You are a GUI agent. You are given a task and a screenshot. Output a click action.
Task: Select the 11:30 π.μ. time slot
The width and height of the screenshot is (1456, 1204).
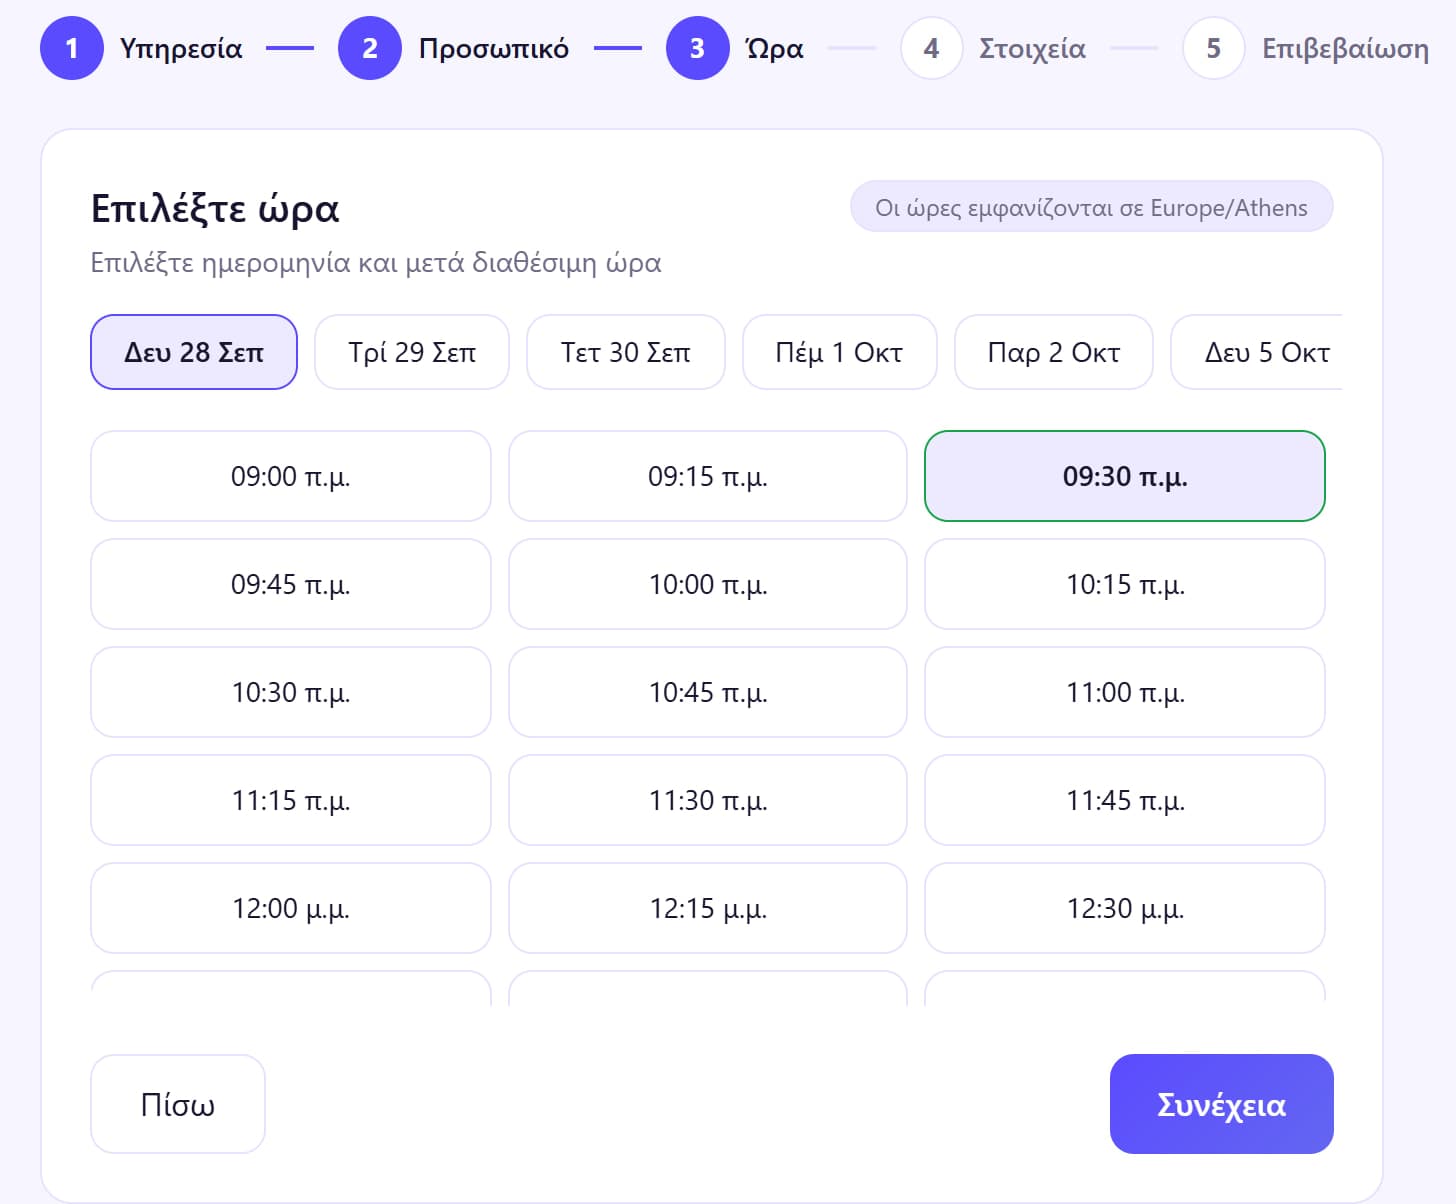pyautogui.click(x=708, y=800)
